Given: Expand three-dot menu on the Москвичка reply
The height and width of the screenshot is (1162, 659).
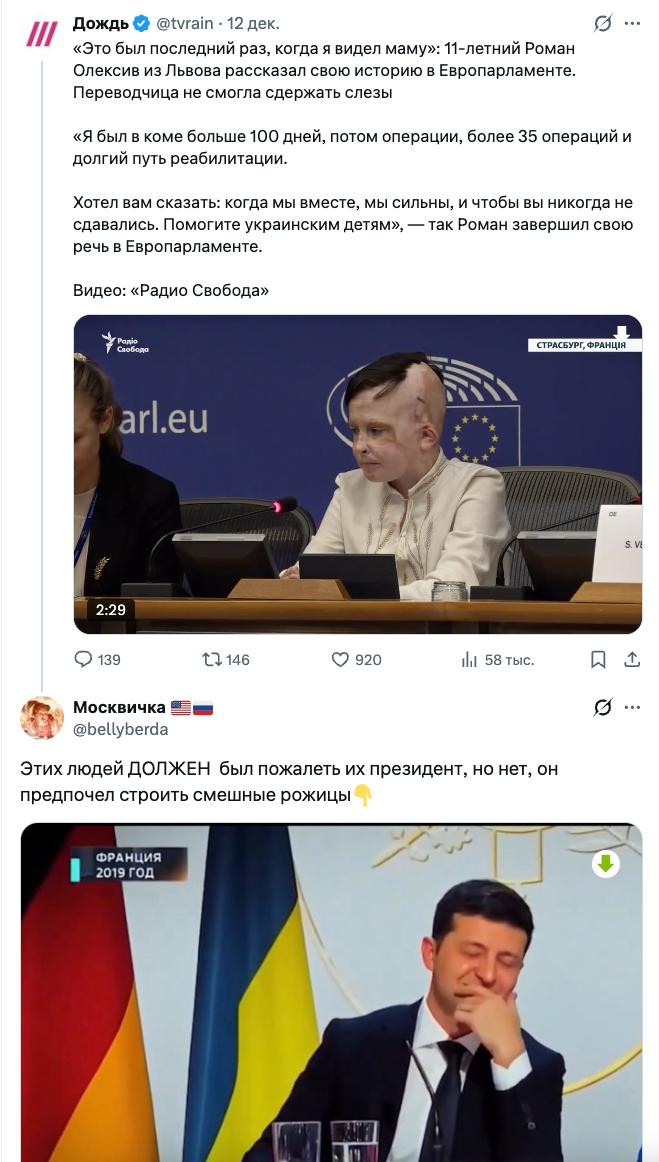Looking at the screenshot, I should point(632,708).
